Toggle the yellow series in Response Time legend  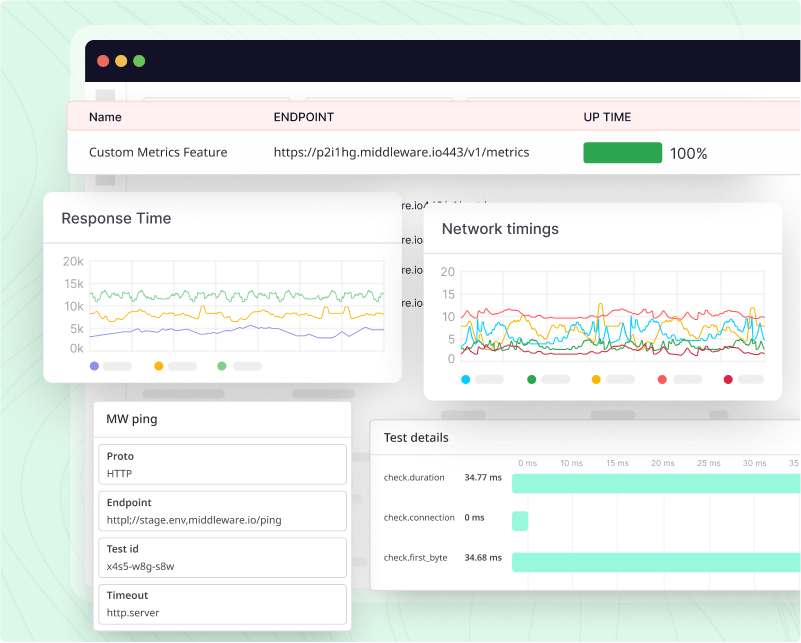point(158,367)
